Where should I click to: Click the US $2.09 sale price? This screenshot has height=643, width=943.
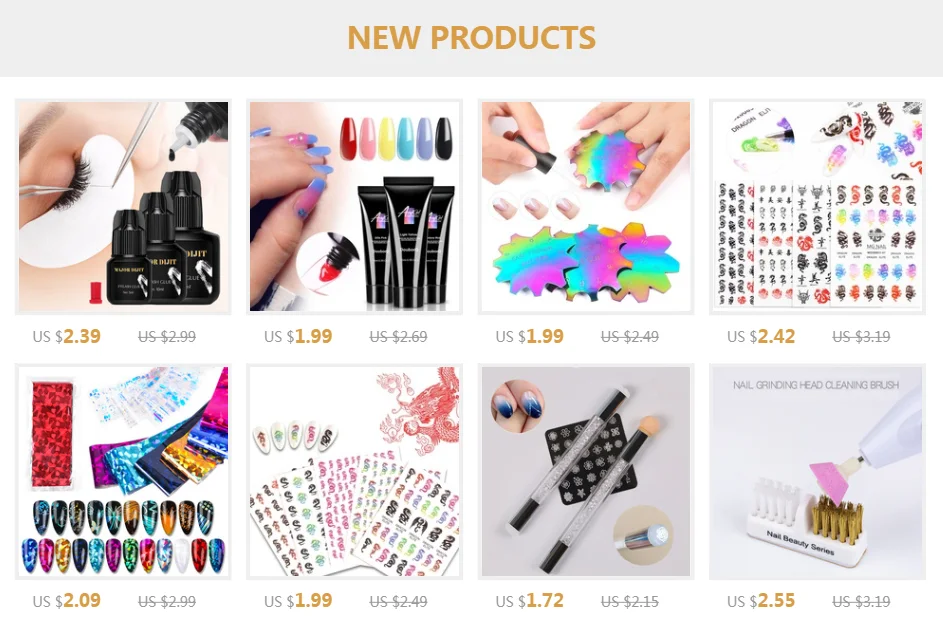click(x=67, y=601)
